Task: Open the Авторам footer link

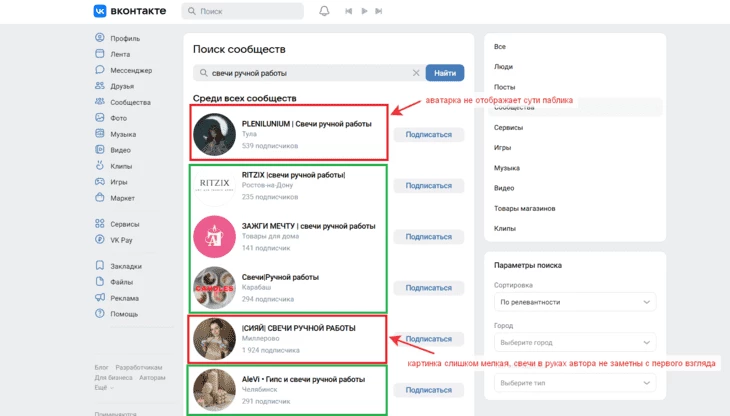Action: (x=152, y=378)
